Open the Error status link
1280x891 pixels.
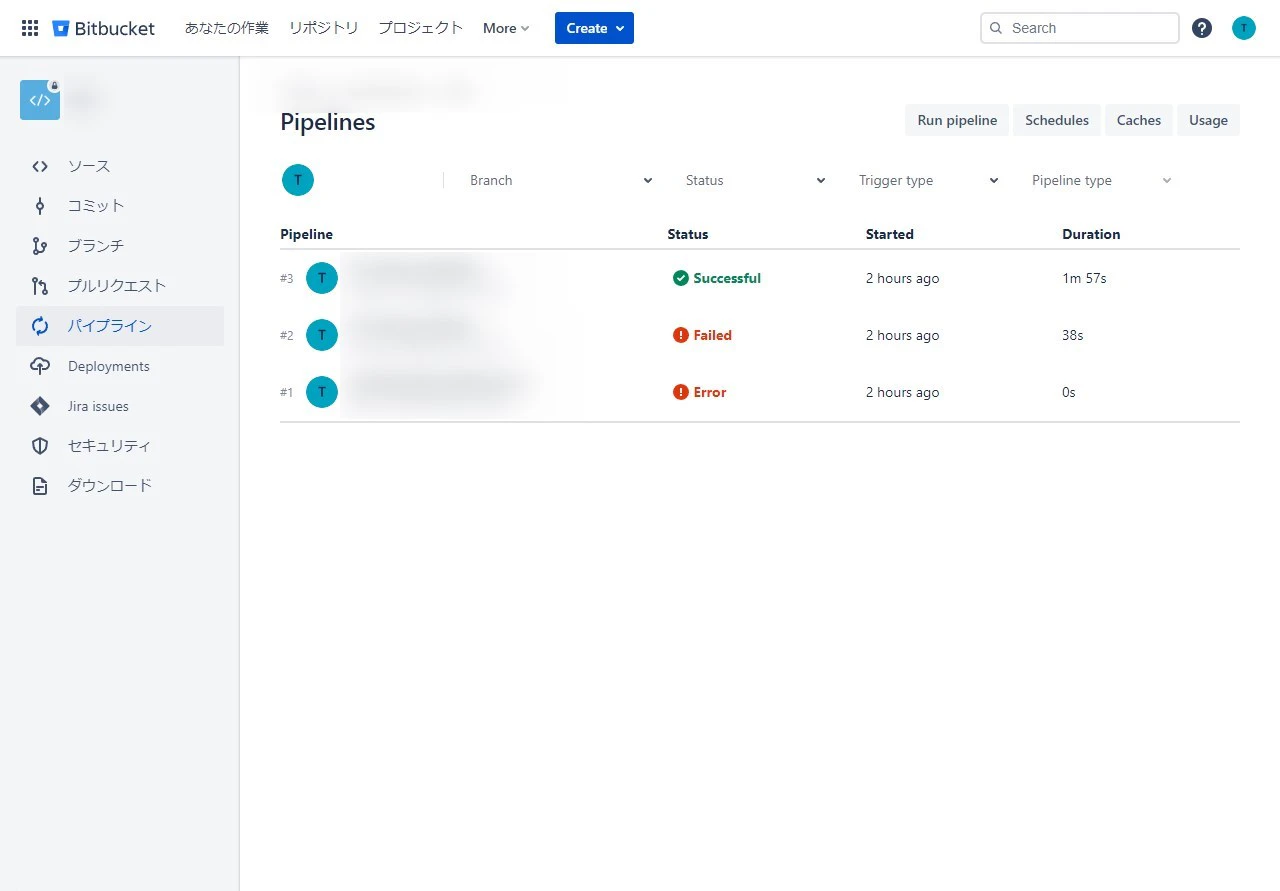click(710, 392)
